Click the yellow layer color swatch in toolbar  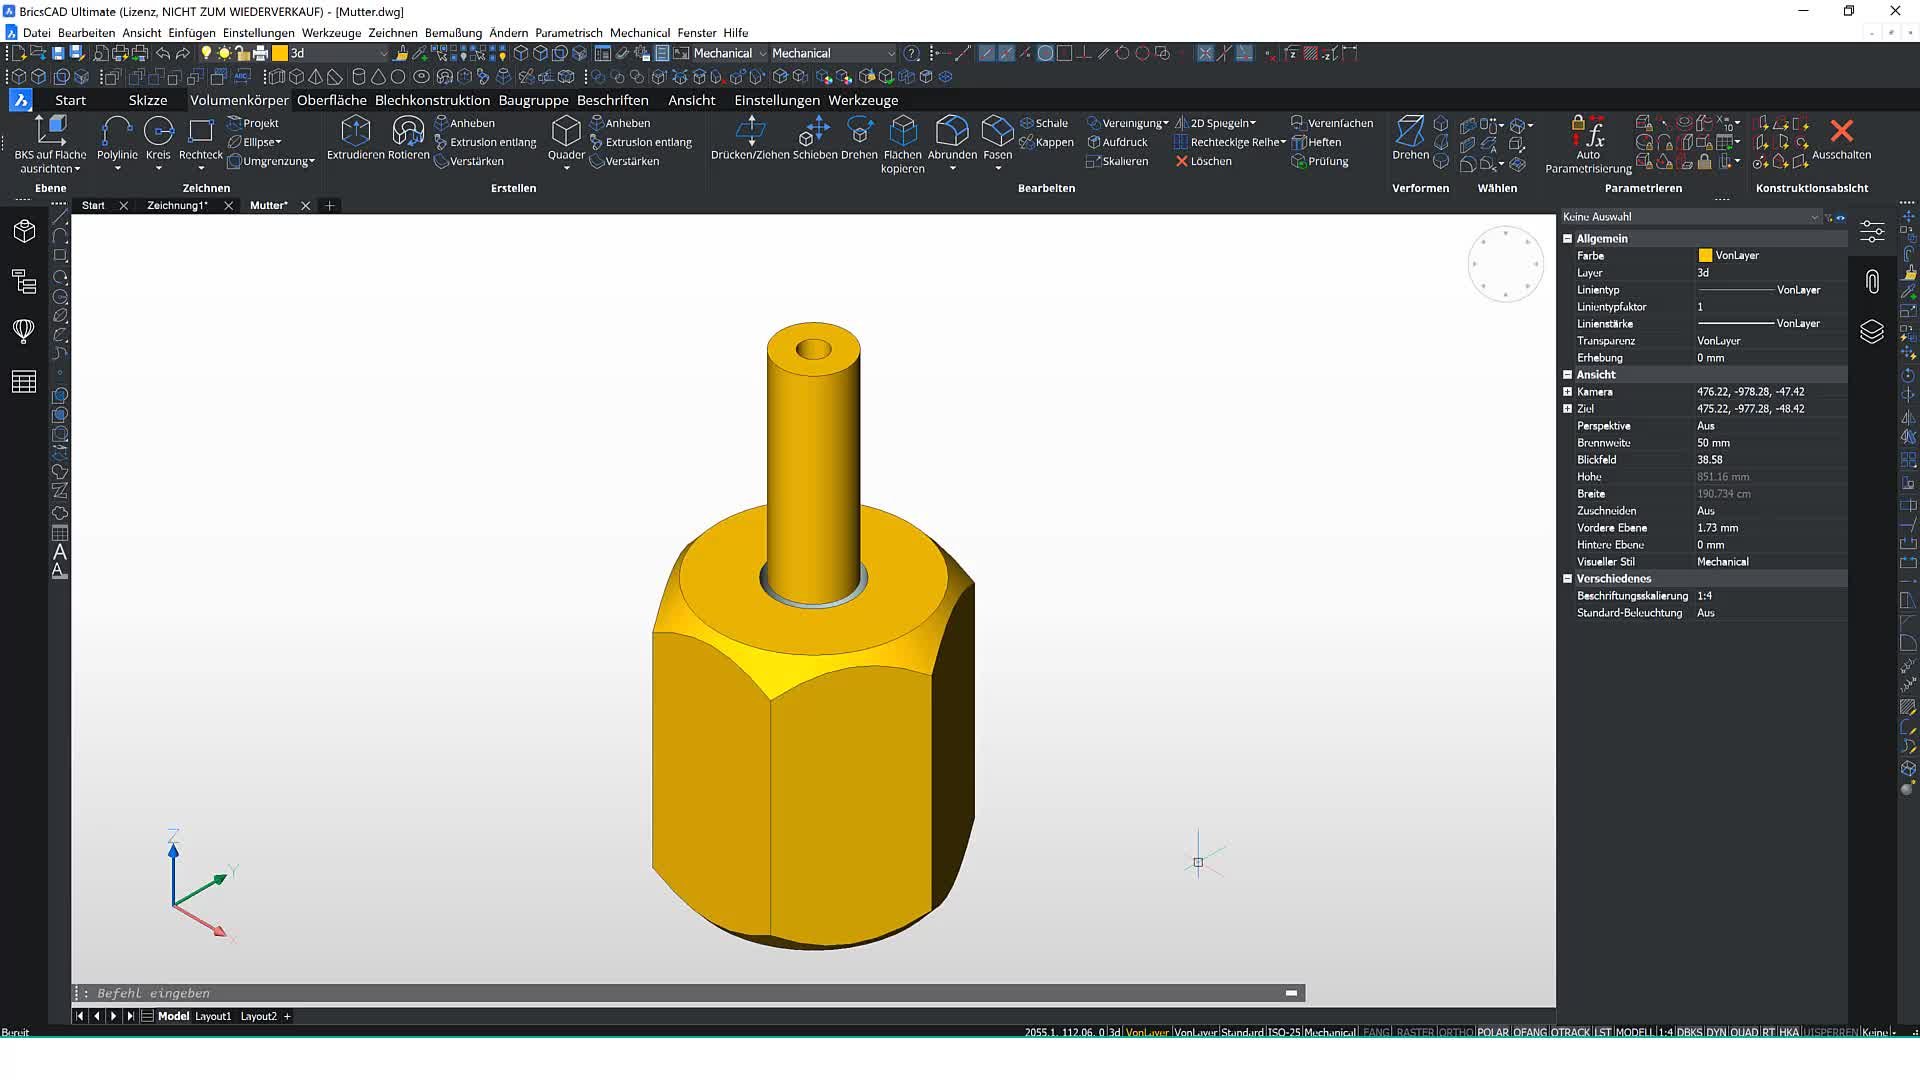(x=280, y=53)
